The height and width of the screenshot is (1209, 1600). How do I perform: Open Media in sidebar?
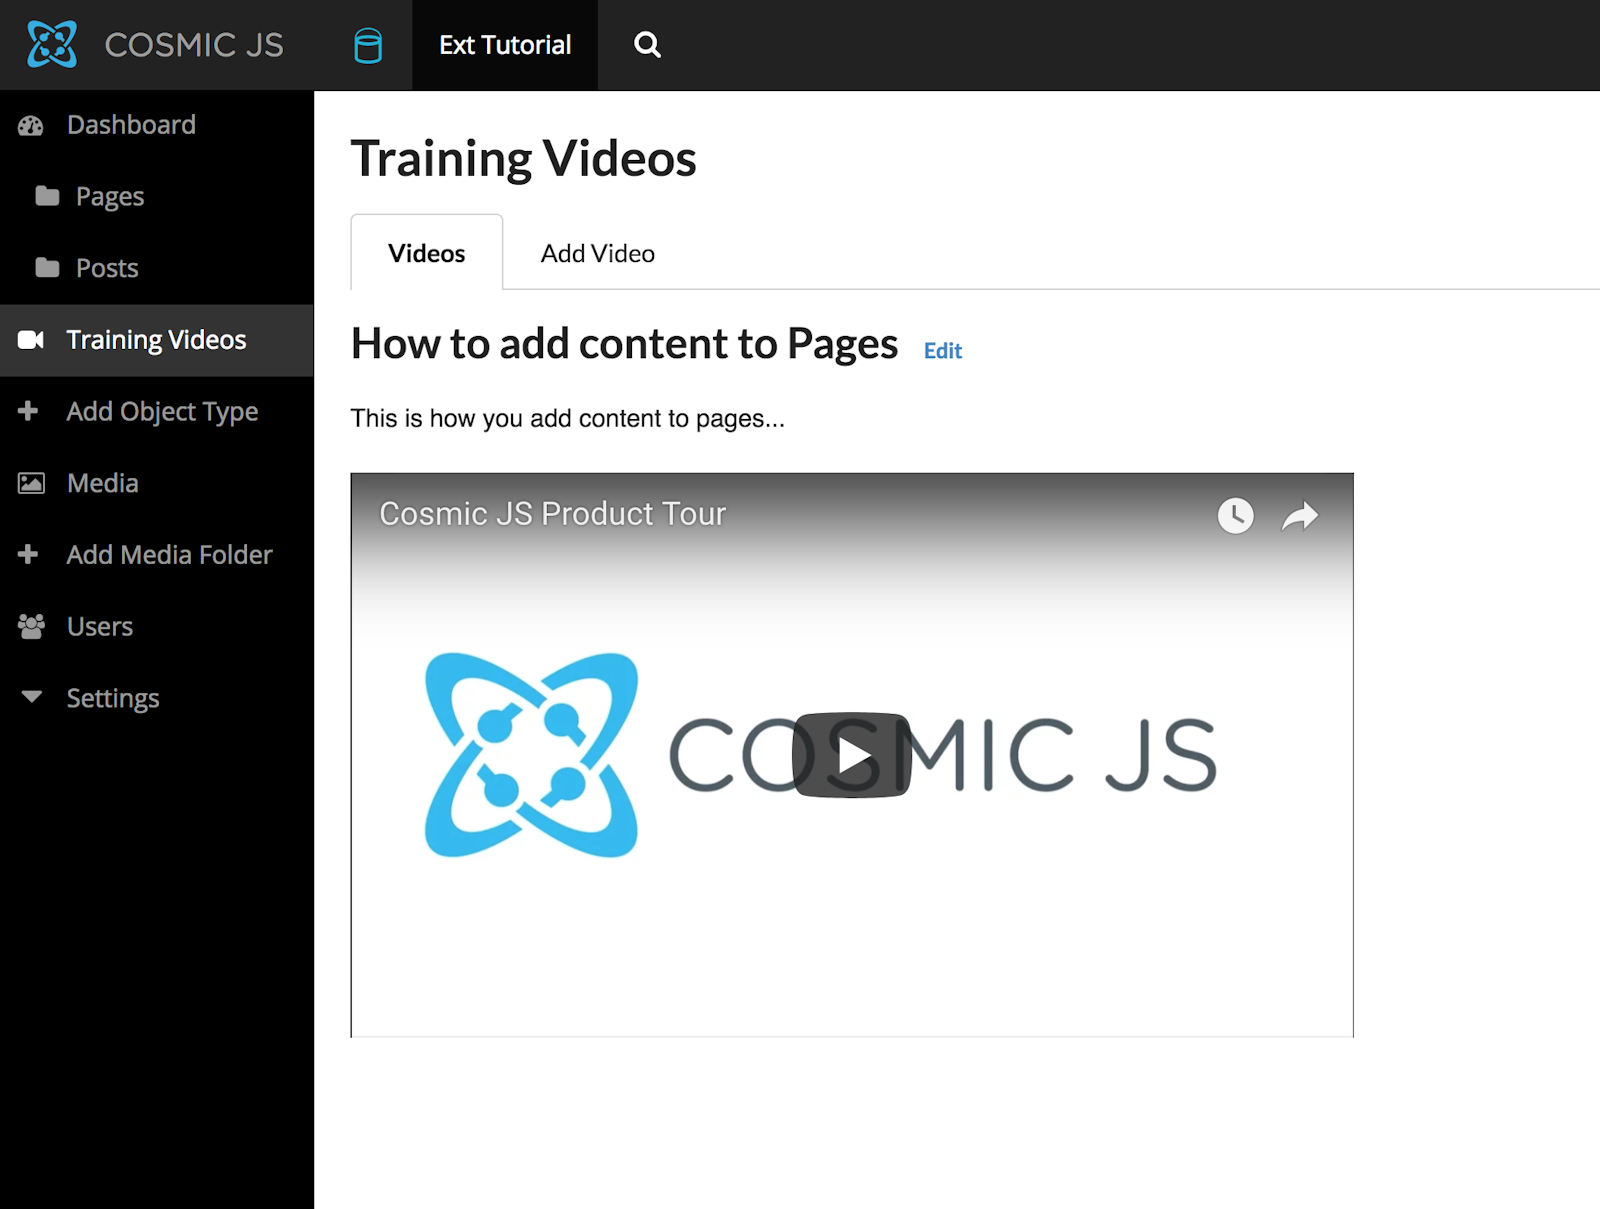pos(103,483)
